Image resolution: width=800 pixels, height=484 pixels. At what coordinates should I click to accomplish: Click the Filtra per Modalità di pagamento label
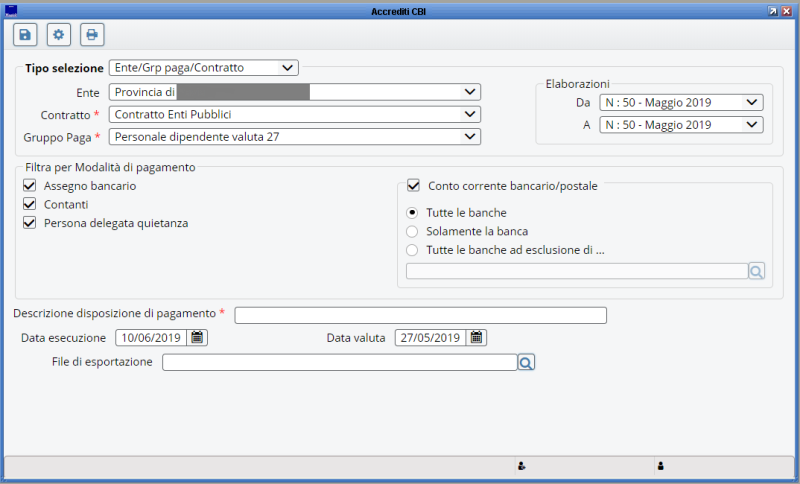(x=110, y=167)
